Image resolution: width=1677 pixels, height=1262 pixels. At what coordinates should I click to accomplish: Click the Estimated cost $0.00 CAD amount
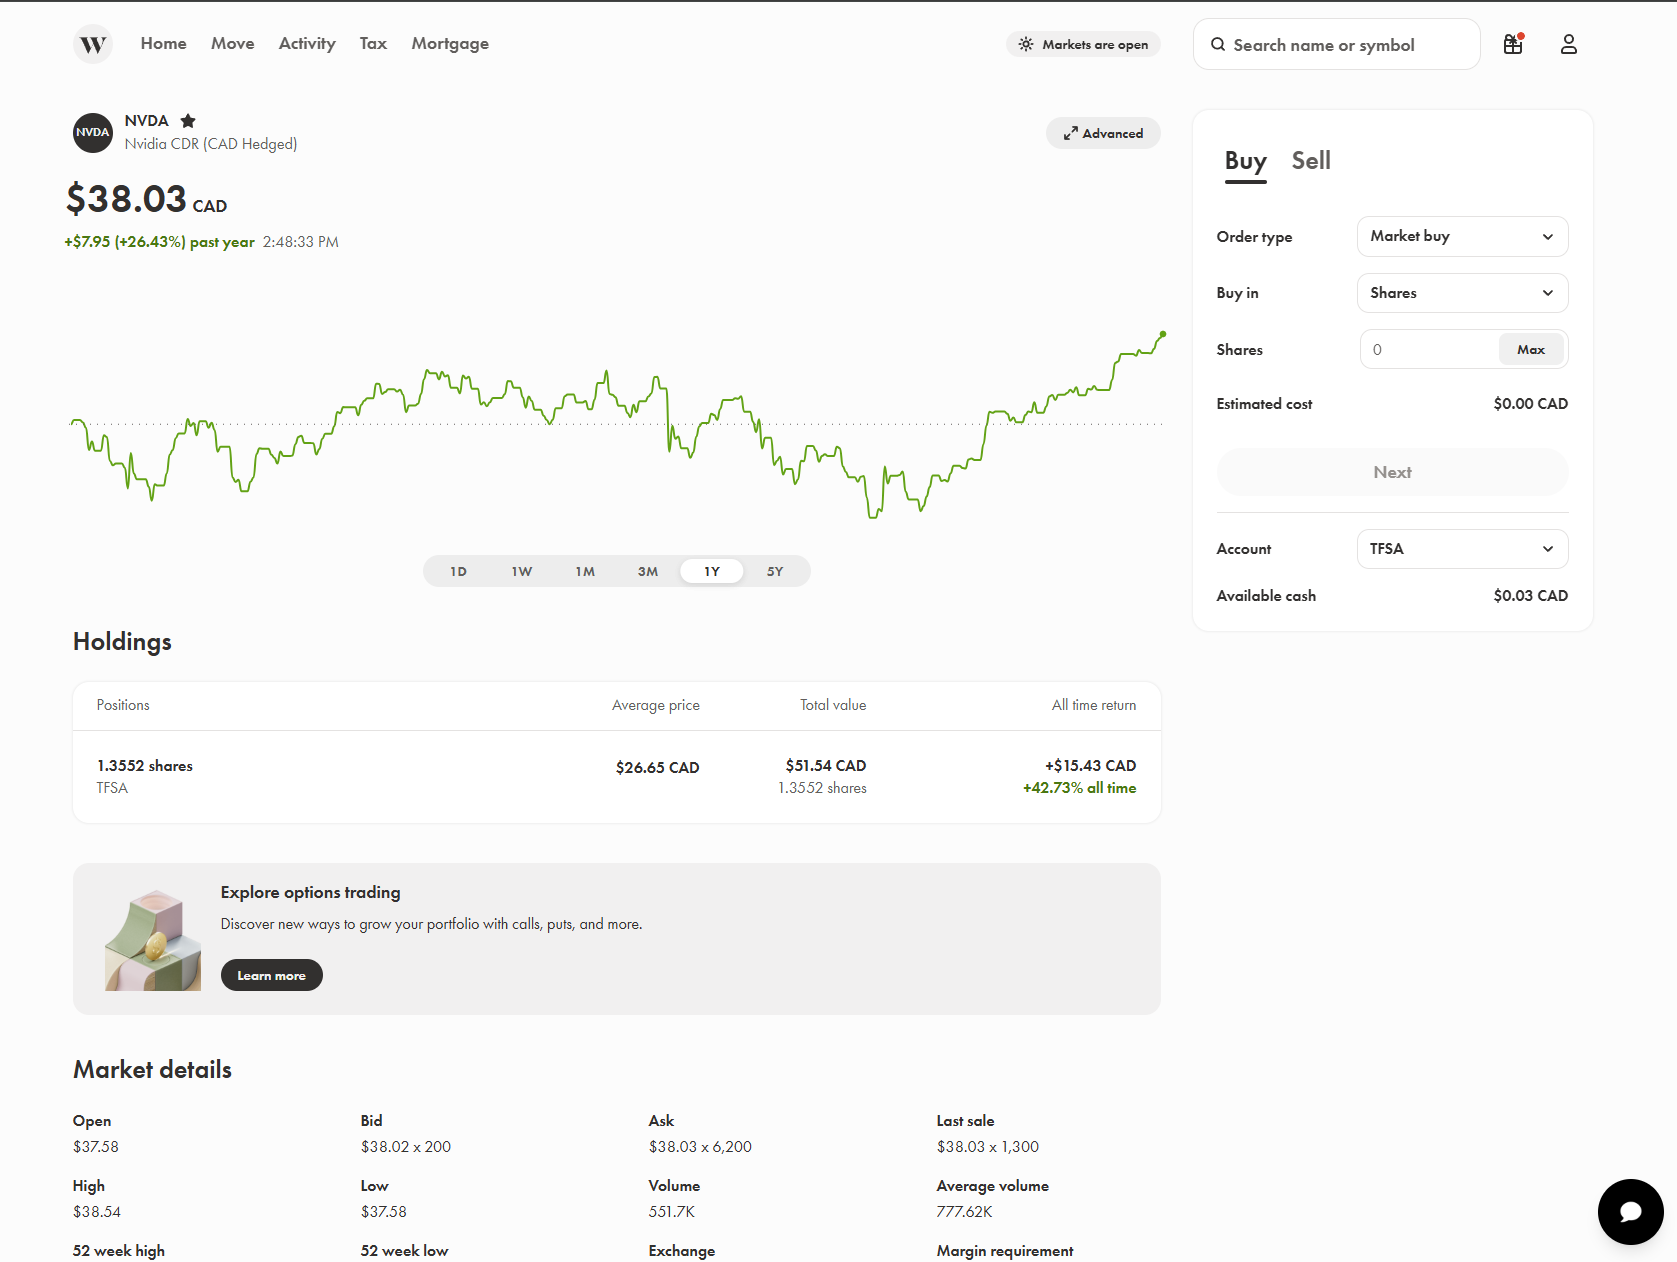click(1530, 404)
